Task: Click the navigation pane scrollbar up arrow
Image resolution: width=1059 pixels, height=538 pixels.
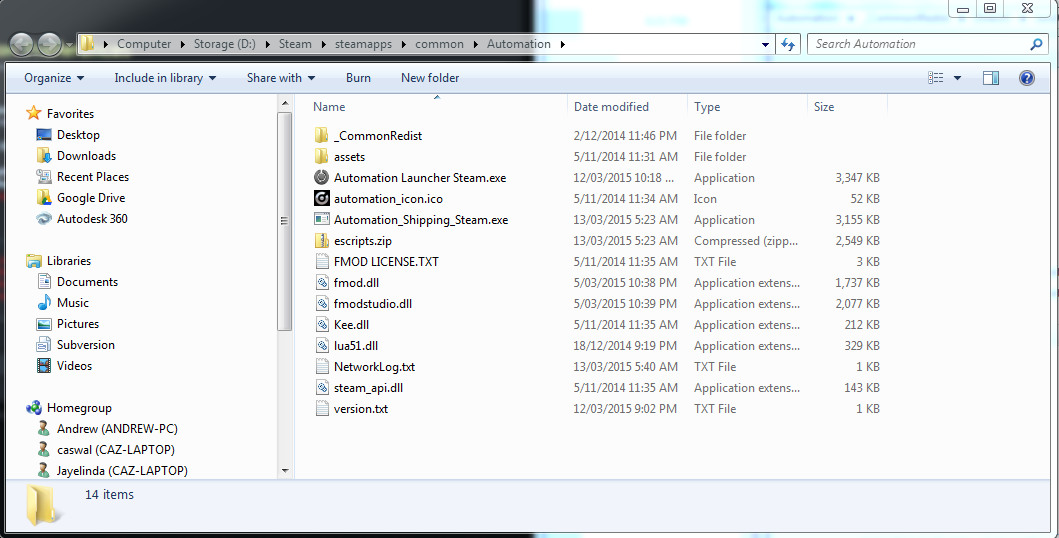Action: (x=284, y=103)
